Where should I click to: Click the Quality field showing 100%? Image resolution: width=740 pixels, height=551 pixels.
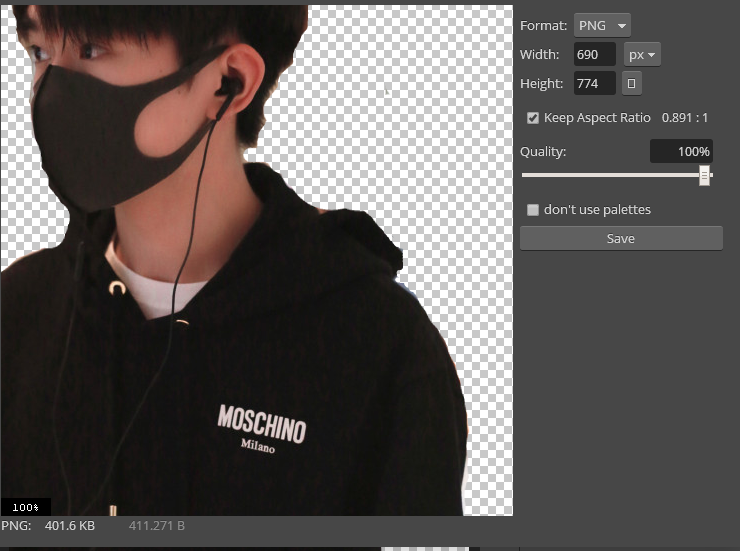pyautogui.click(x=681, y=151)
